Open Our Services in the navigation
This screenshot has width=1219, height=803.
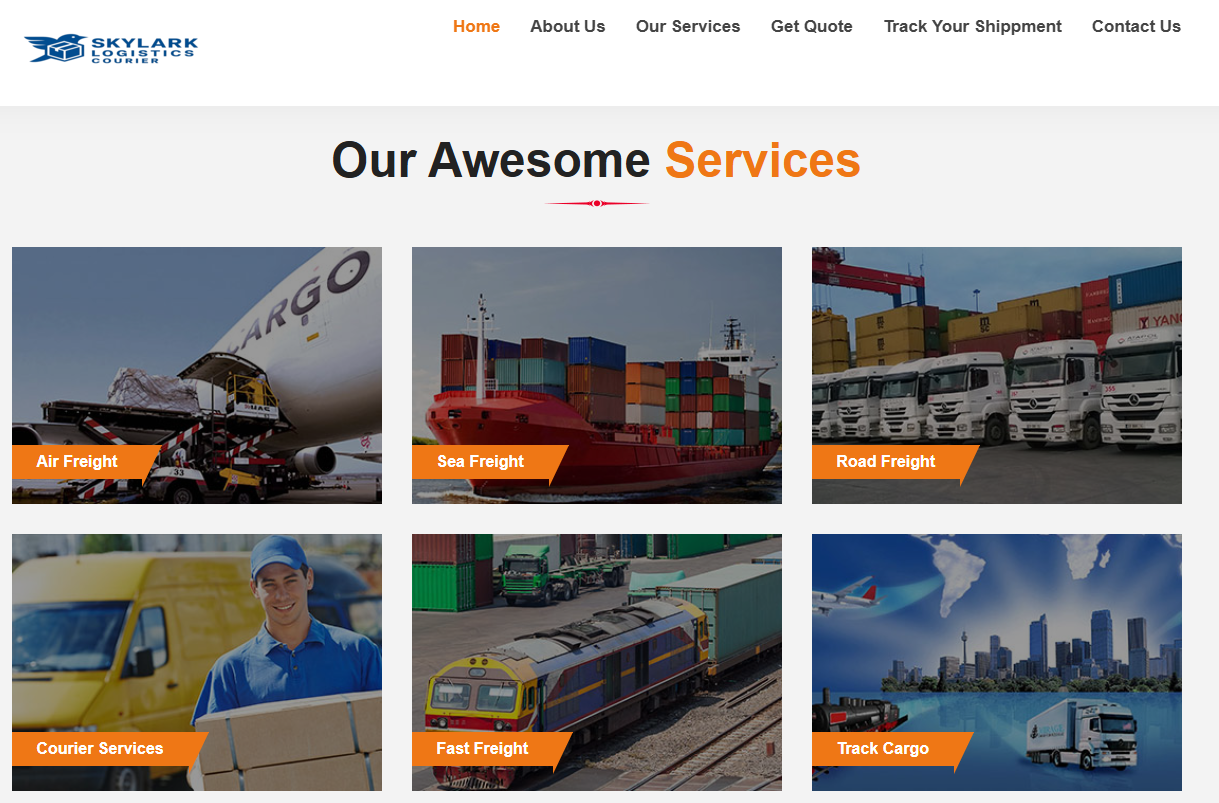click(688, 27)
